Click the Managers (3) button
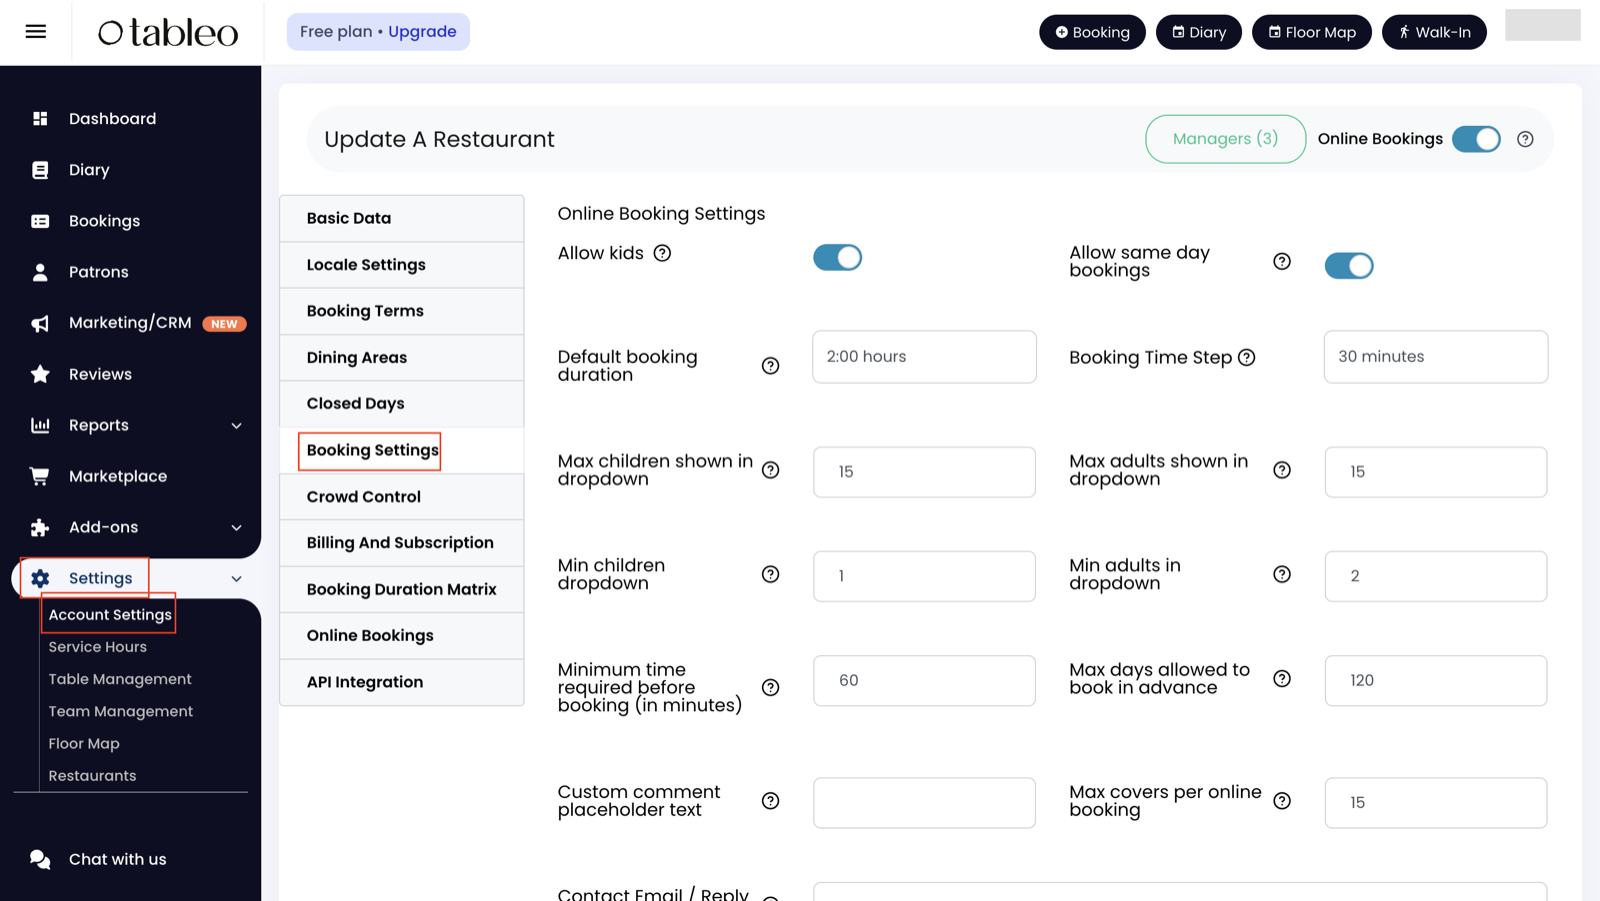 point(1225,139)
